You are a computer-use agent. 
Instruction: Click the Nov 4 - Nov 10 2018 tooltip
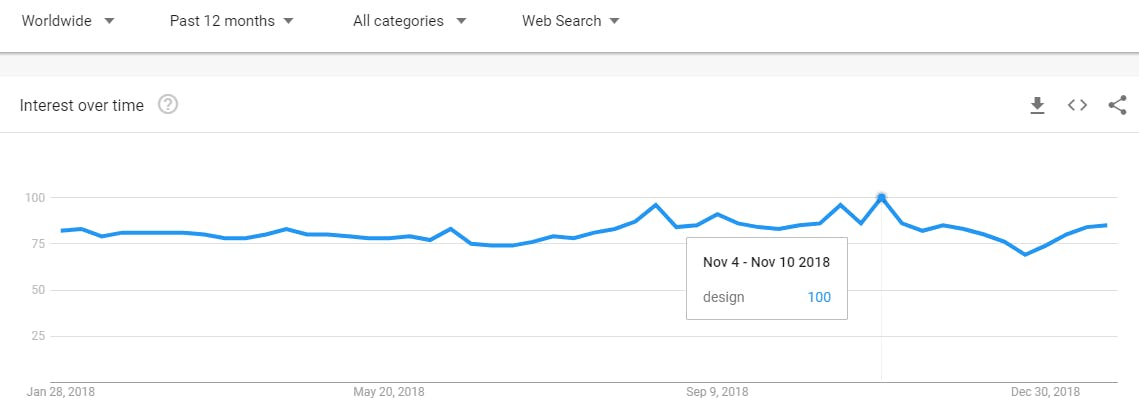[766, 262]
